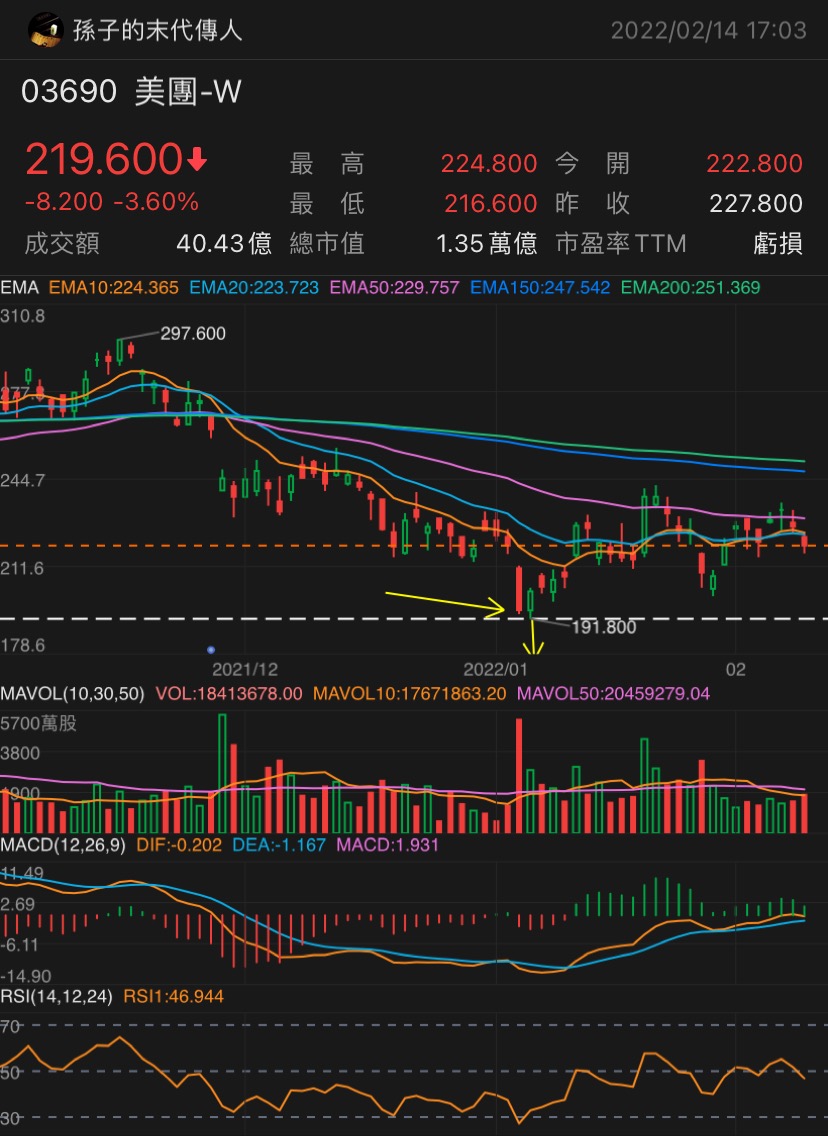The width and height of the screenshot is (828, 1136).
Task: Select the percentage change -3.60%
Action: tap(156, 201)
